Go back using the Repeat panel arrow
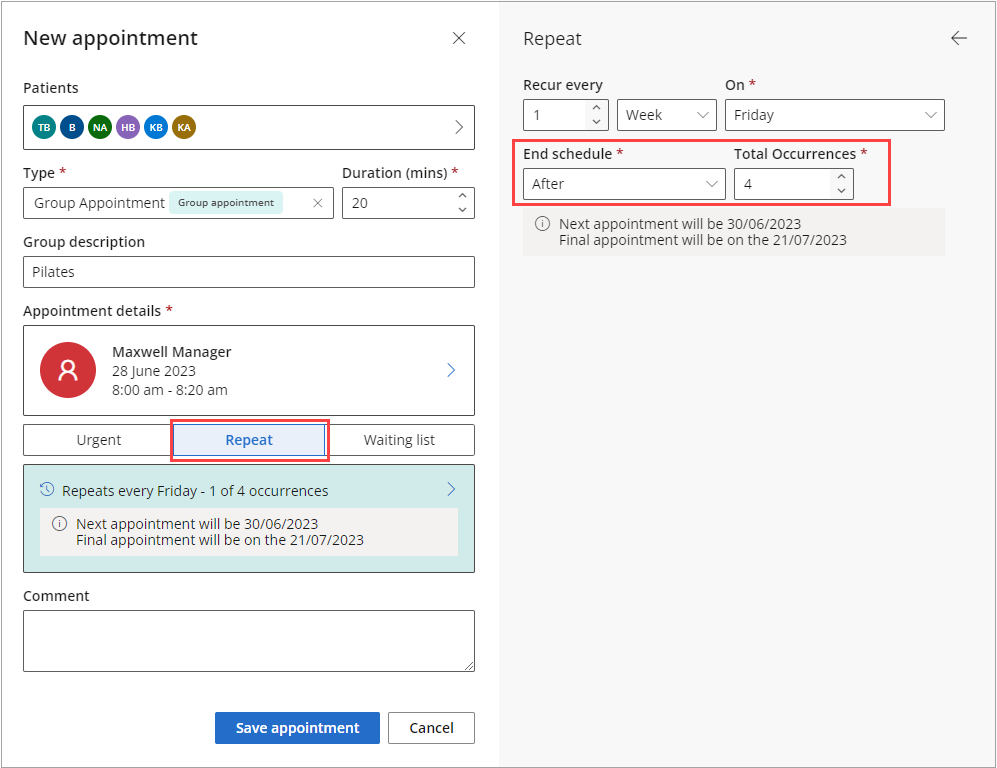 pyautogui.click(x=959, y=38)
